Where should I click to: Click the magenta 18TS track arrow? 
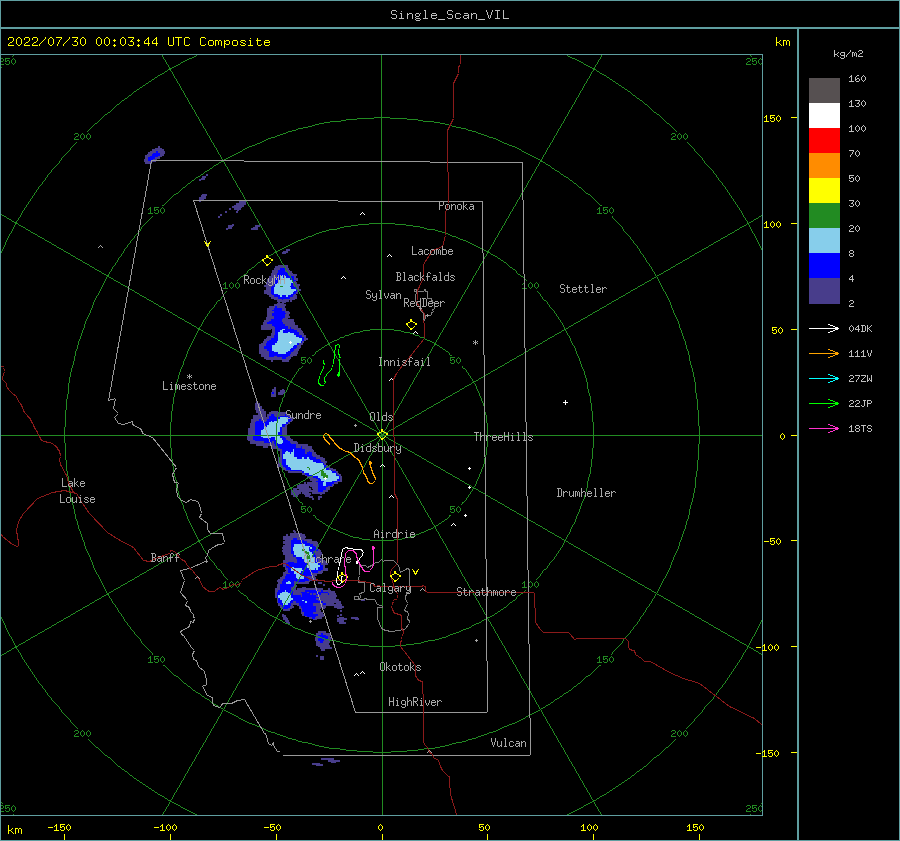(824, 428)
